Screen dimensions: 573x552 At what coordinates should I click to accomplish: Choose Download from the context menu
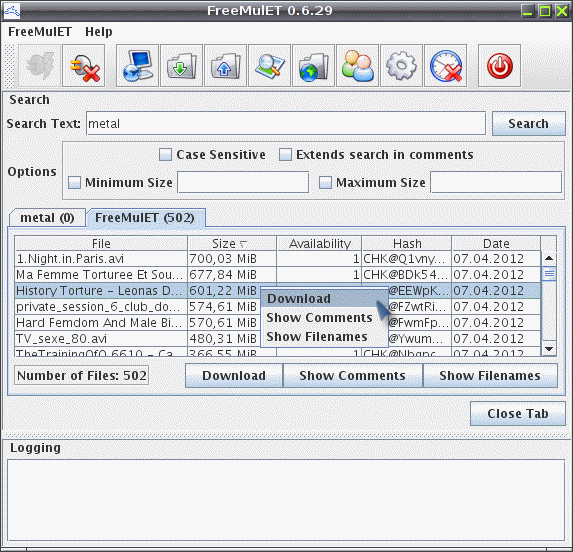point(324,298)
